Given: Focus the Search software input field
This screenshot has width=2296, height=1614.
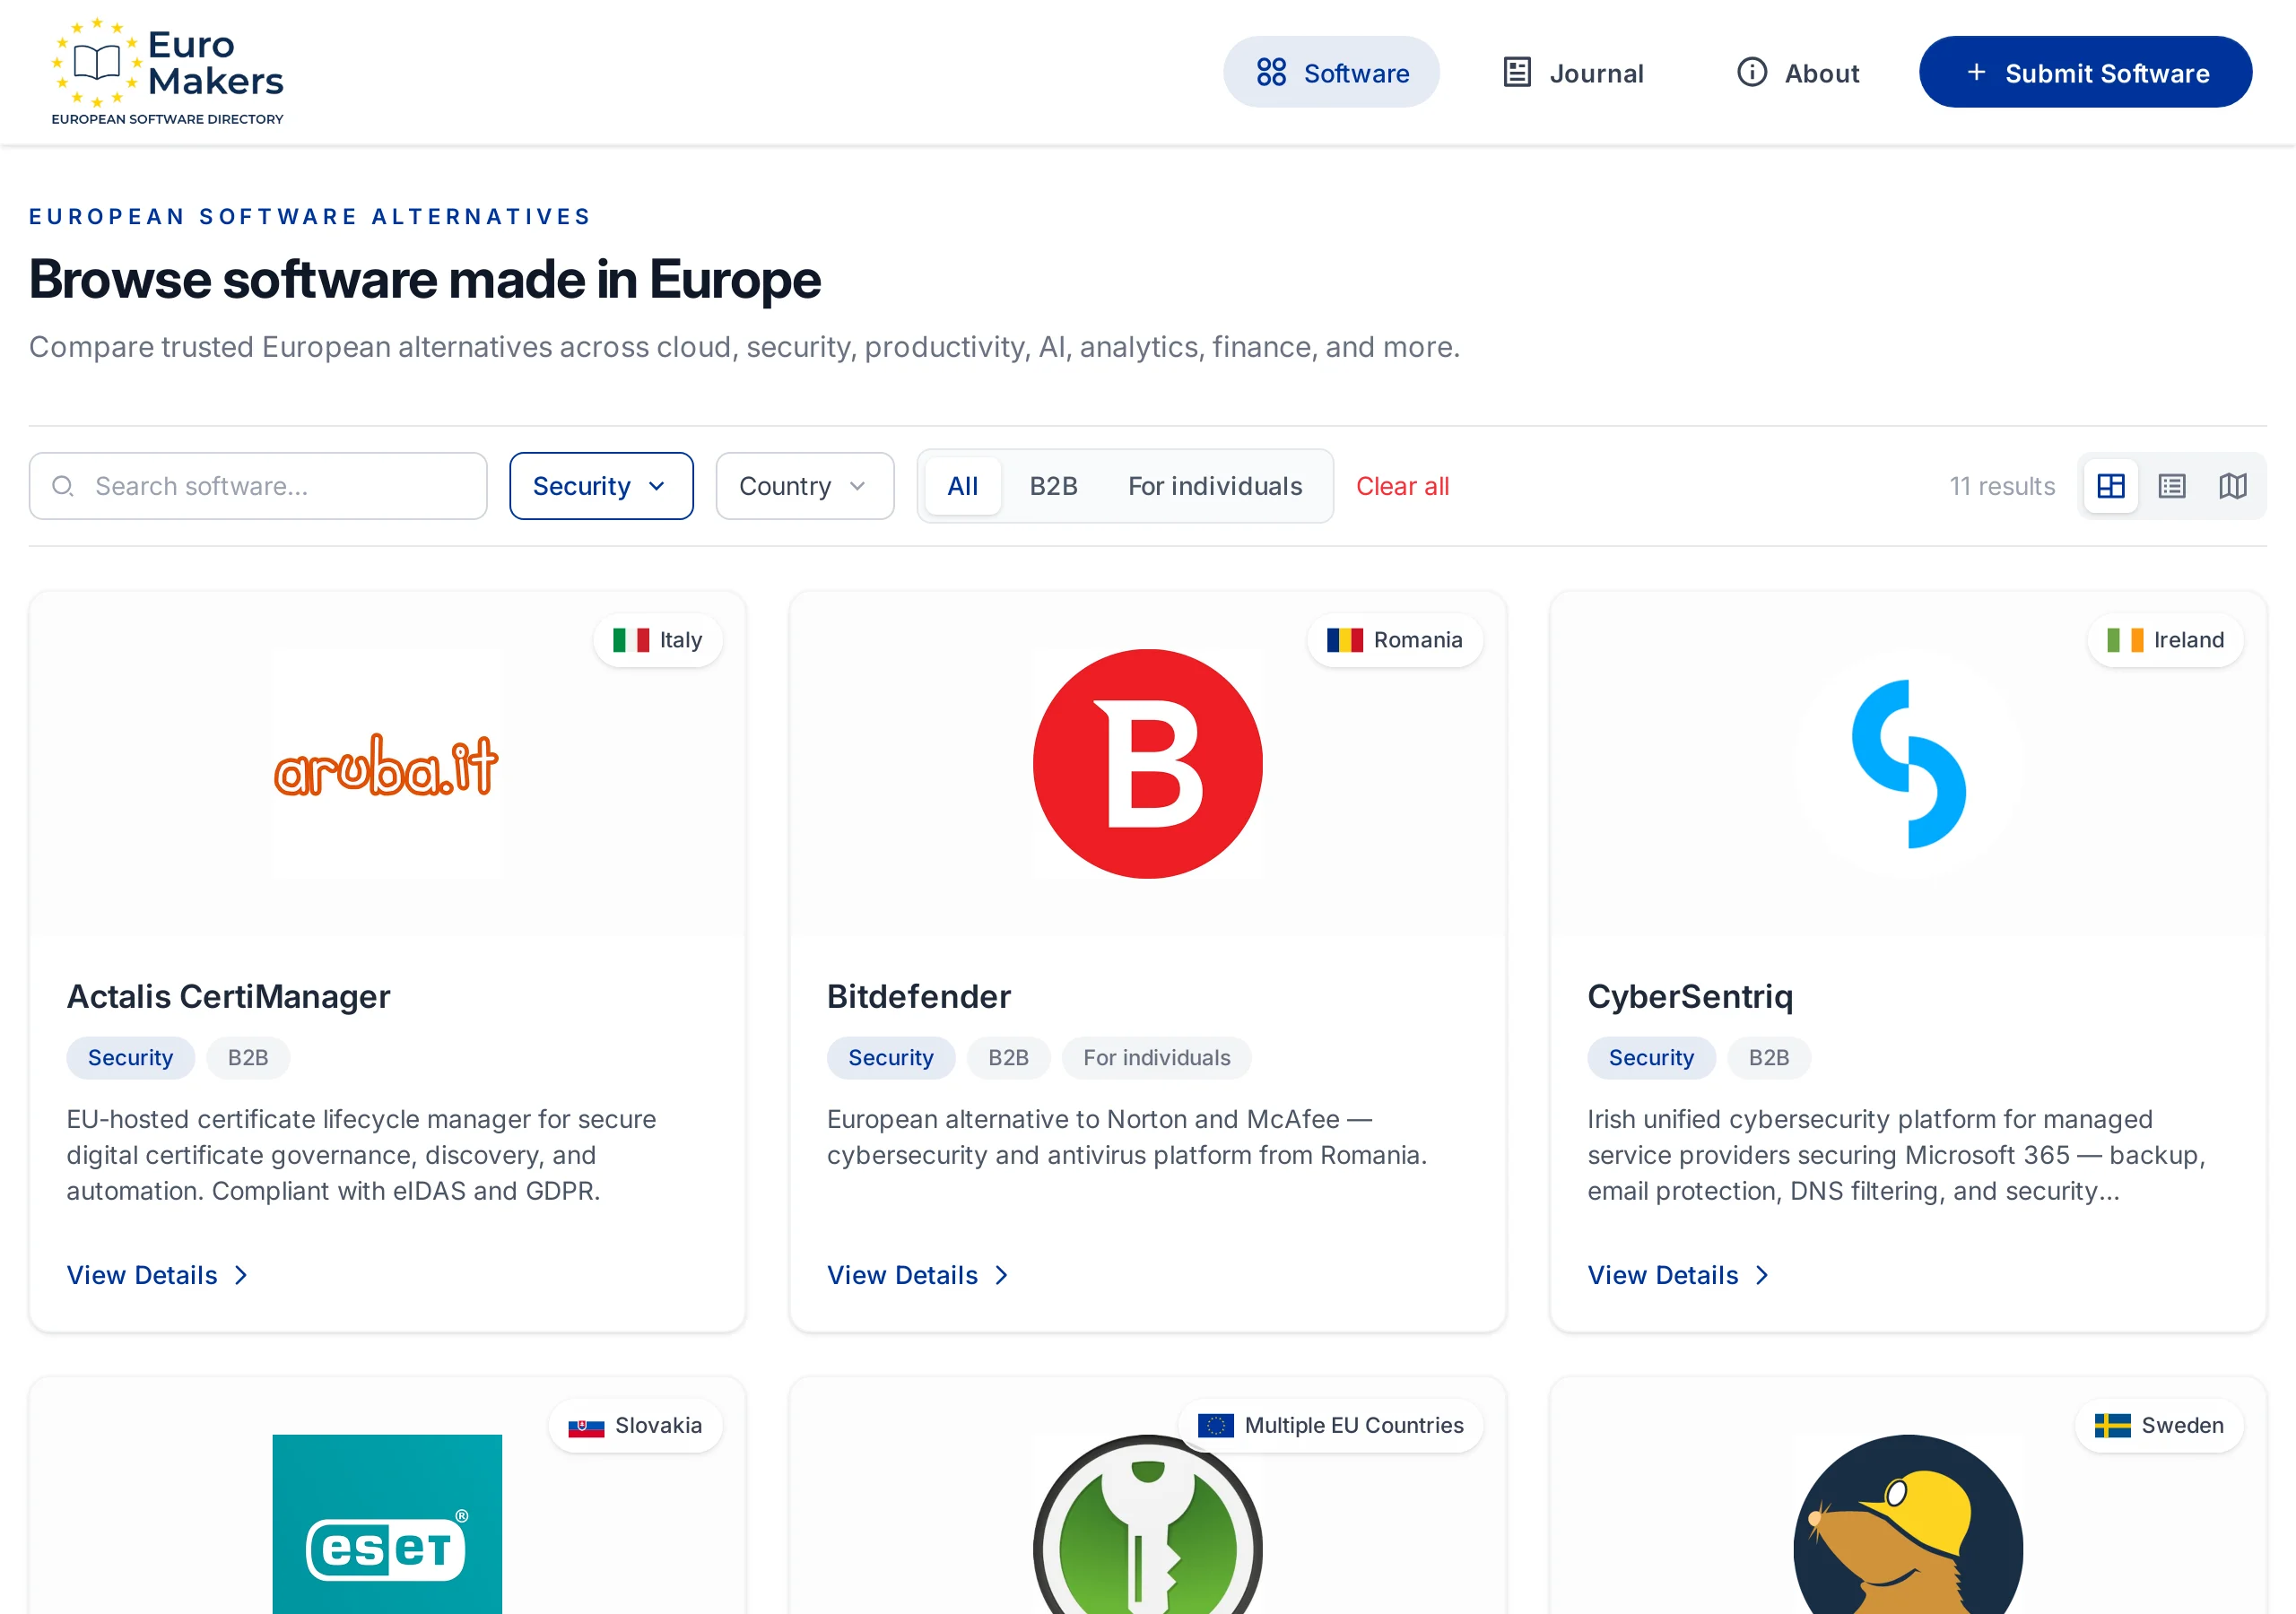Looking at the screenshot, I should (258, 486).
